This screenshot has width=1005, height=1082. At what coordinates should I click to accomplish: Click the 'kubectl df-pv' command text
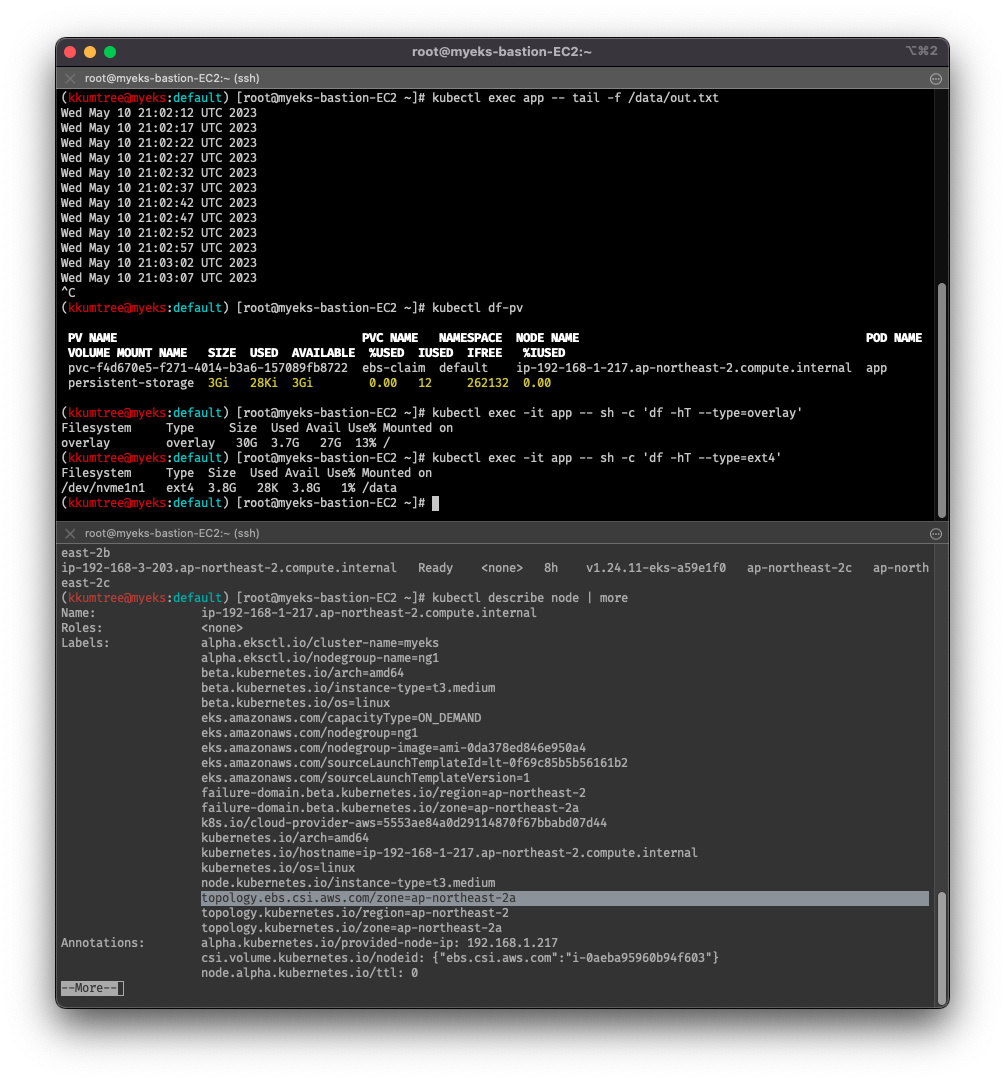[x=478, y=308]
